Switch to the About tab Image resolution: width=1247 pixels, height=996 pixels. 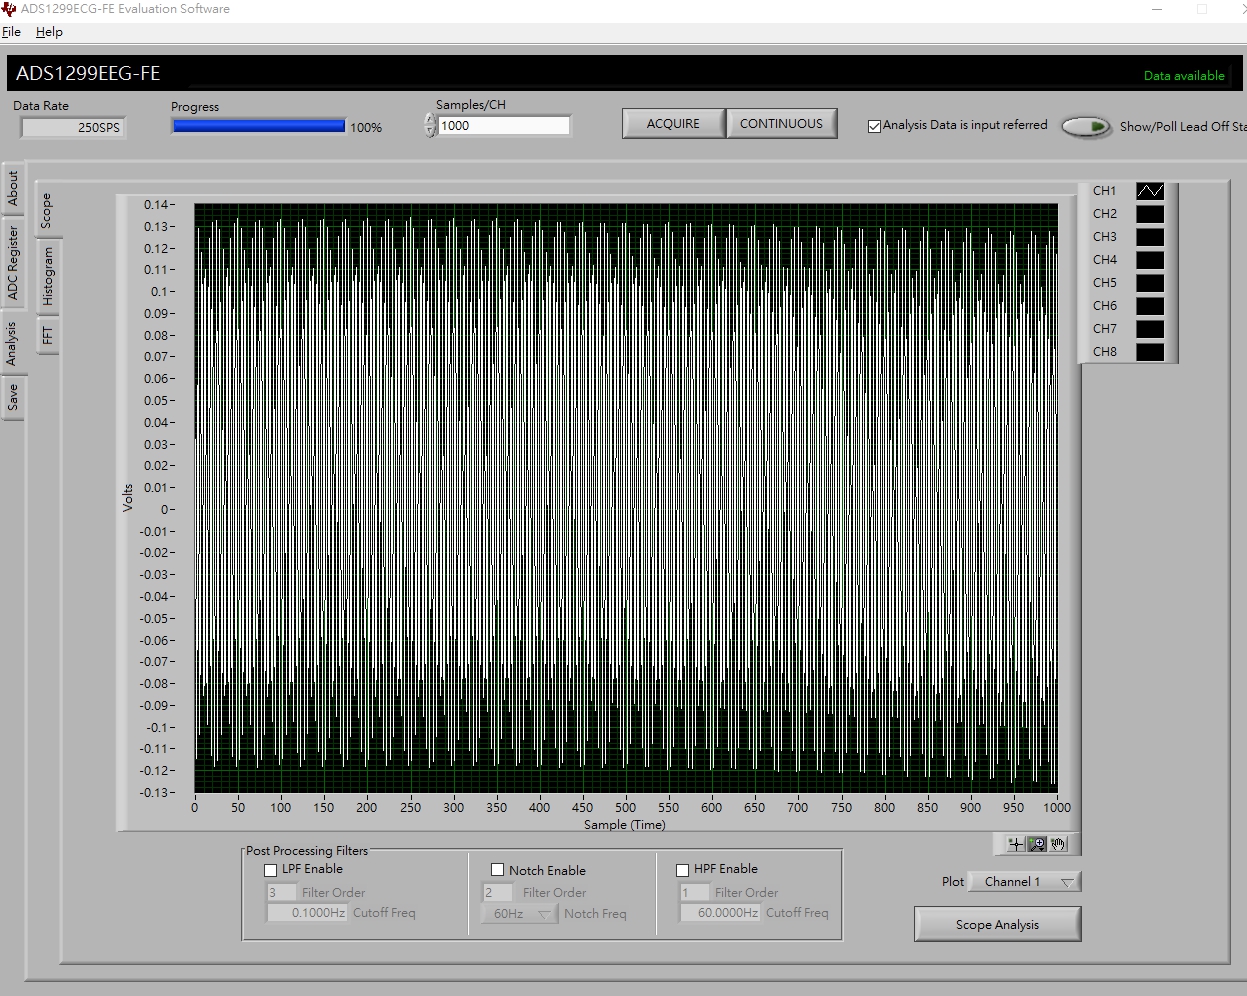pos(12,187)
